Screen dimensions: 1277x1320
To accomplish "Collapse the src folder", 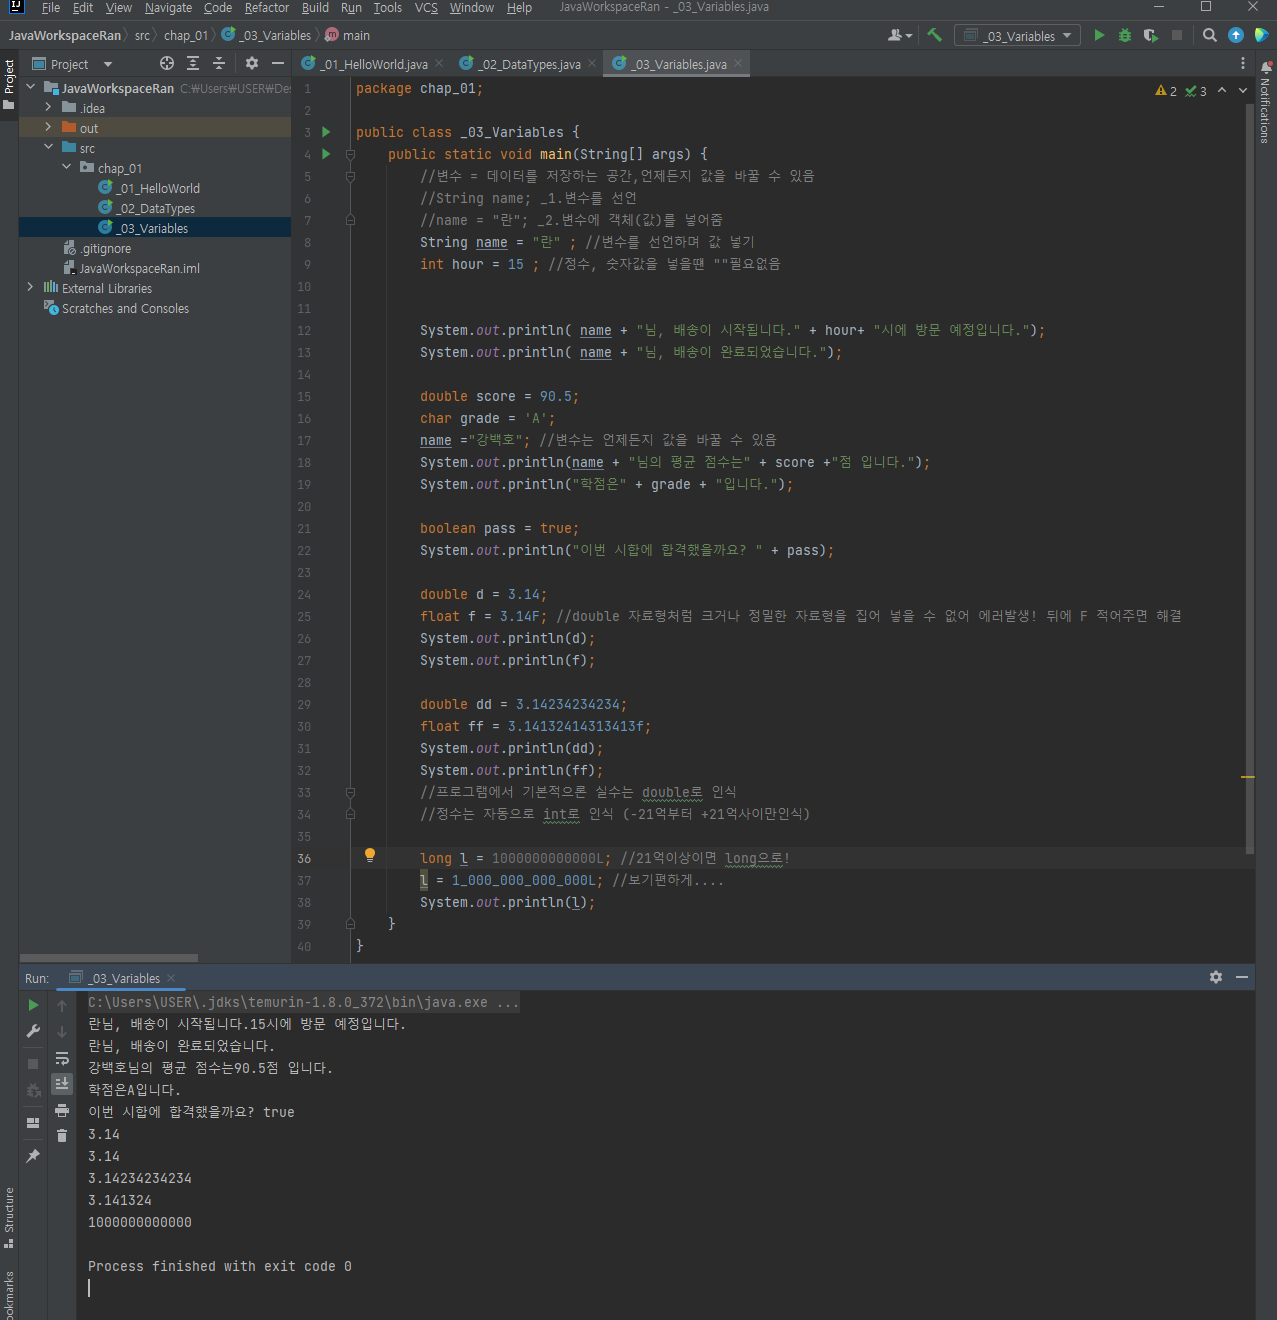I will [48, 147].
